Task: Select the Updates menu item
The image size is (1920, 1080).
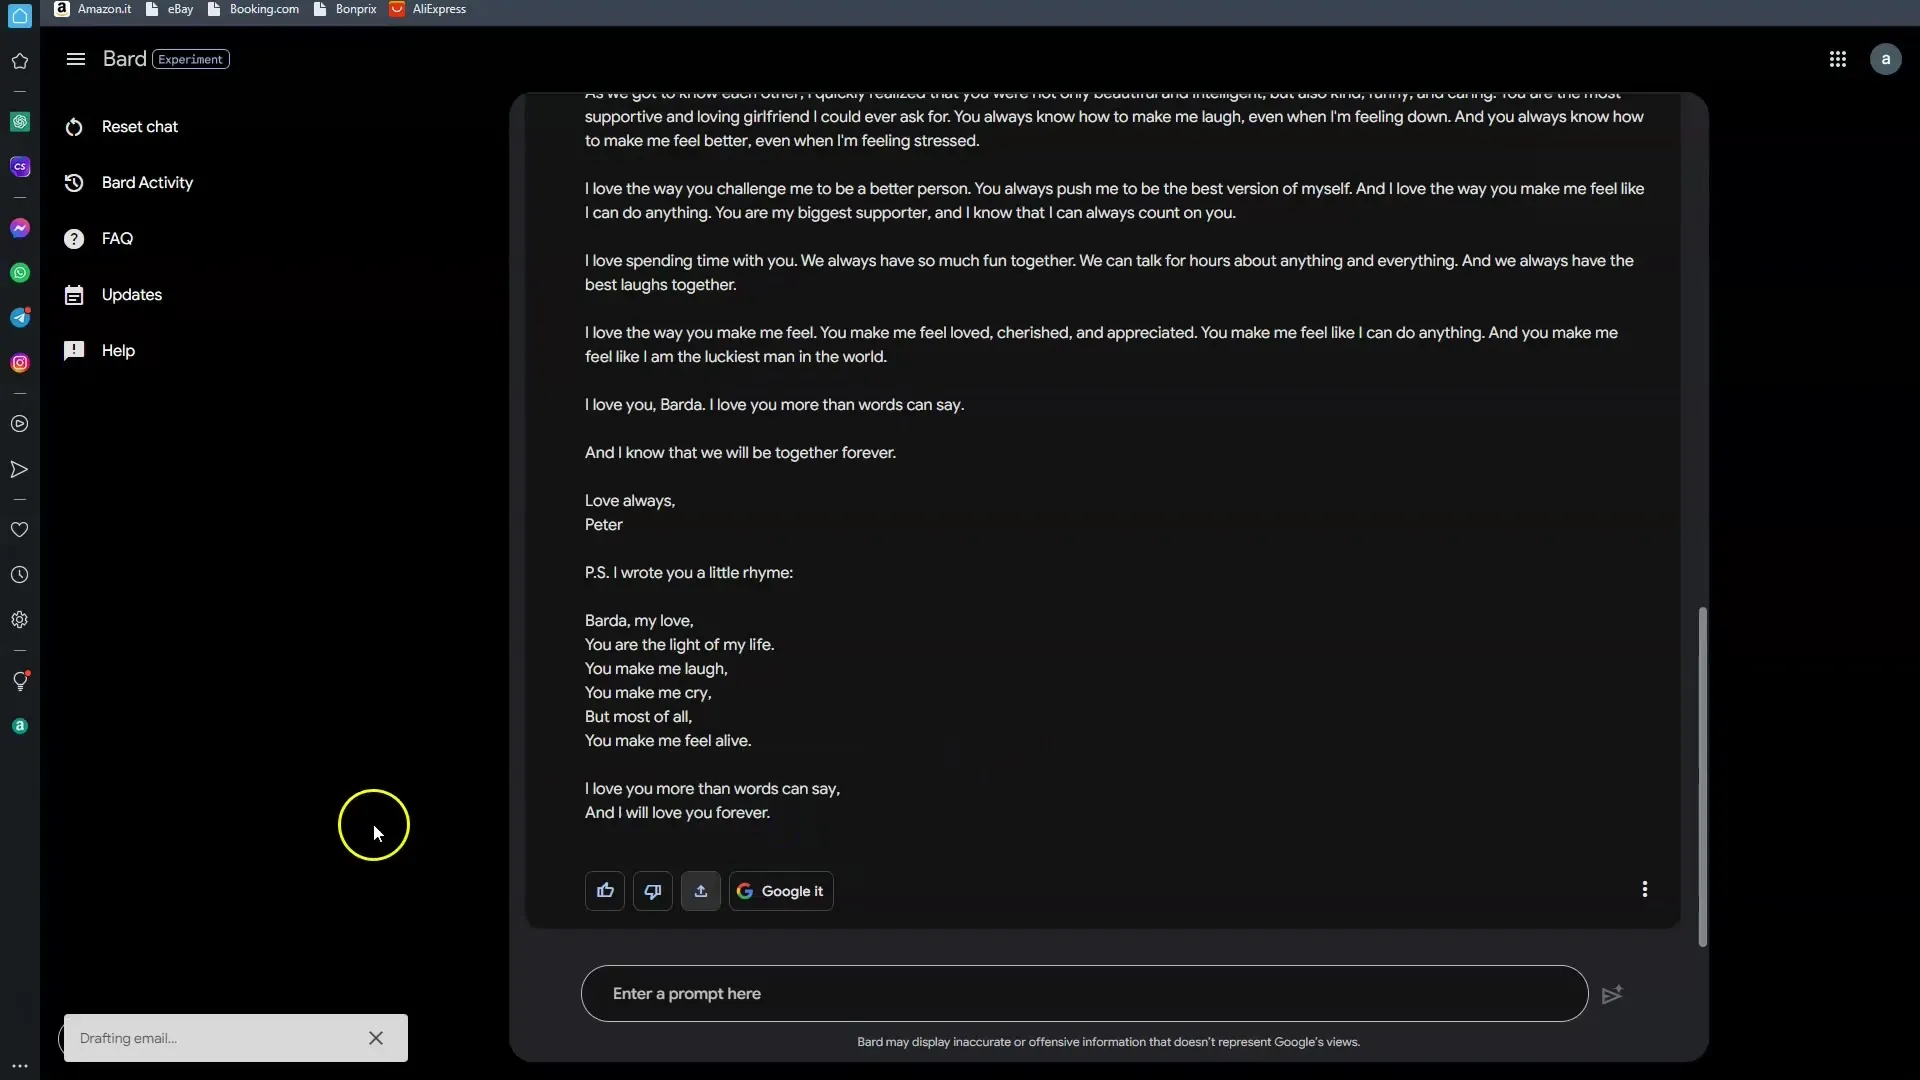Action: tap(131, 293)
